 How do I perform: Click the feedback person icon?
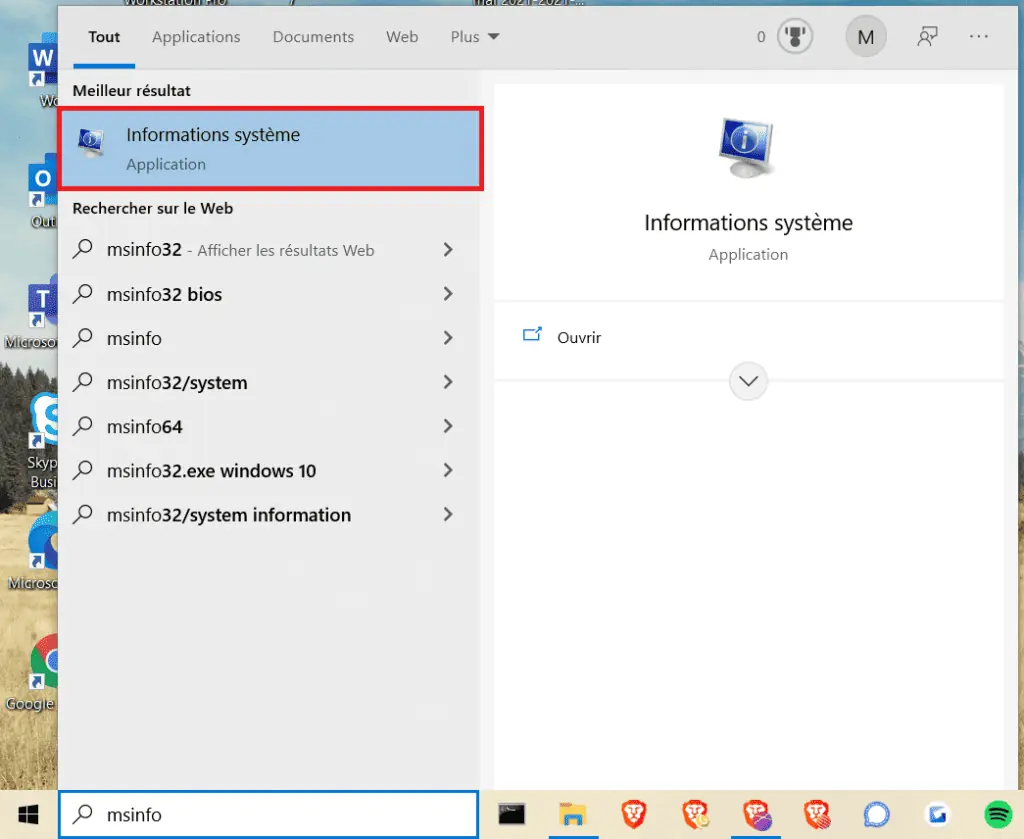[x=927, y=37]
